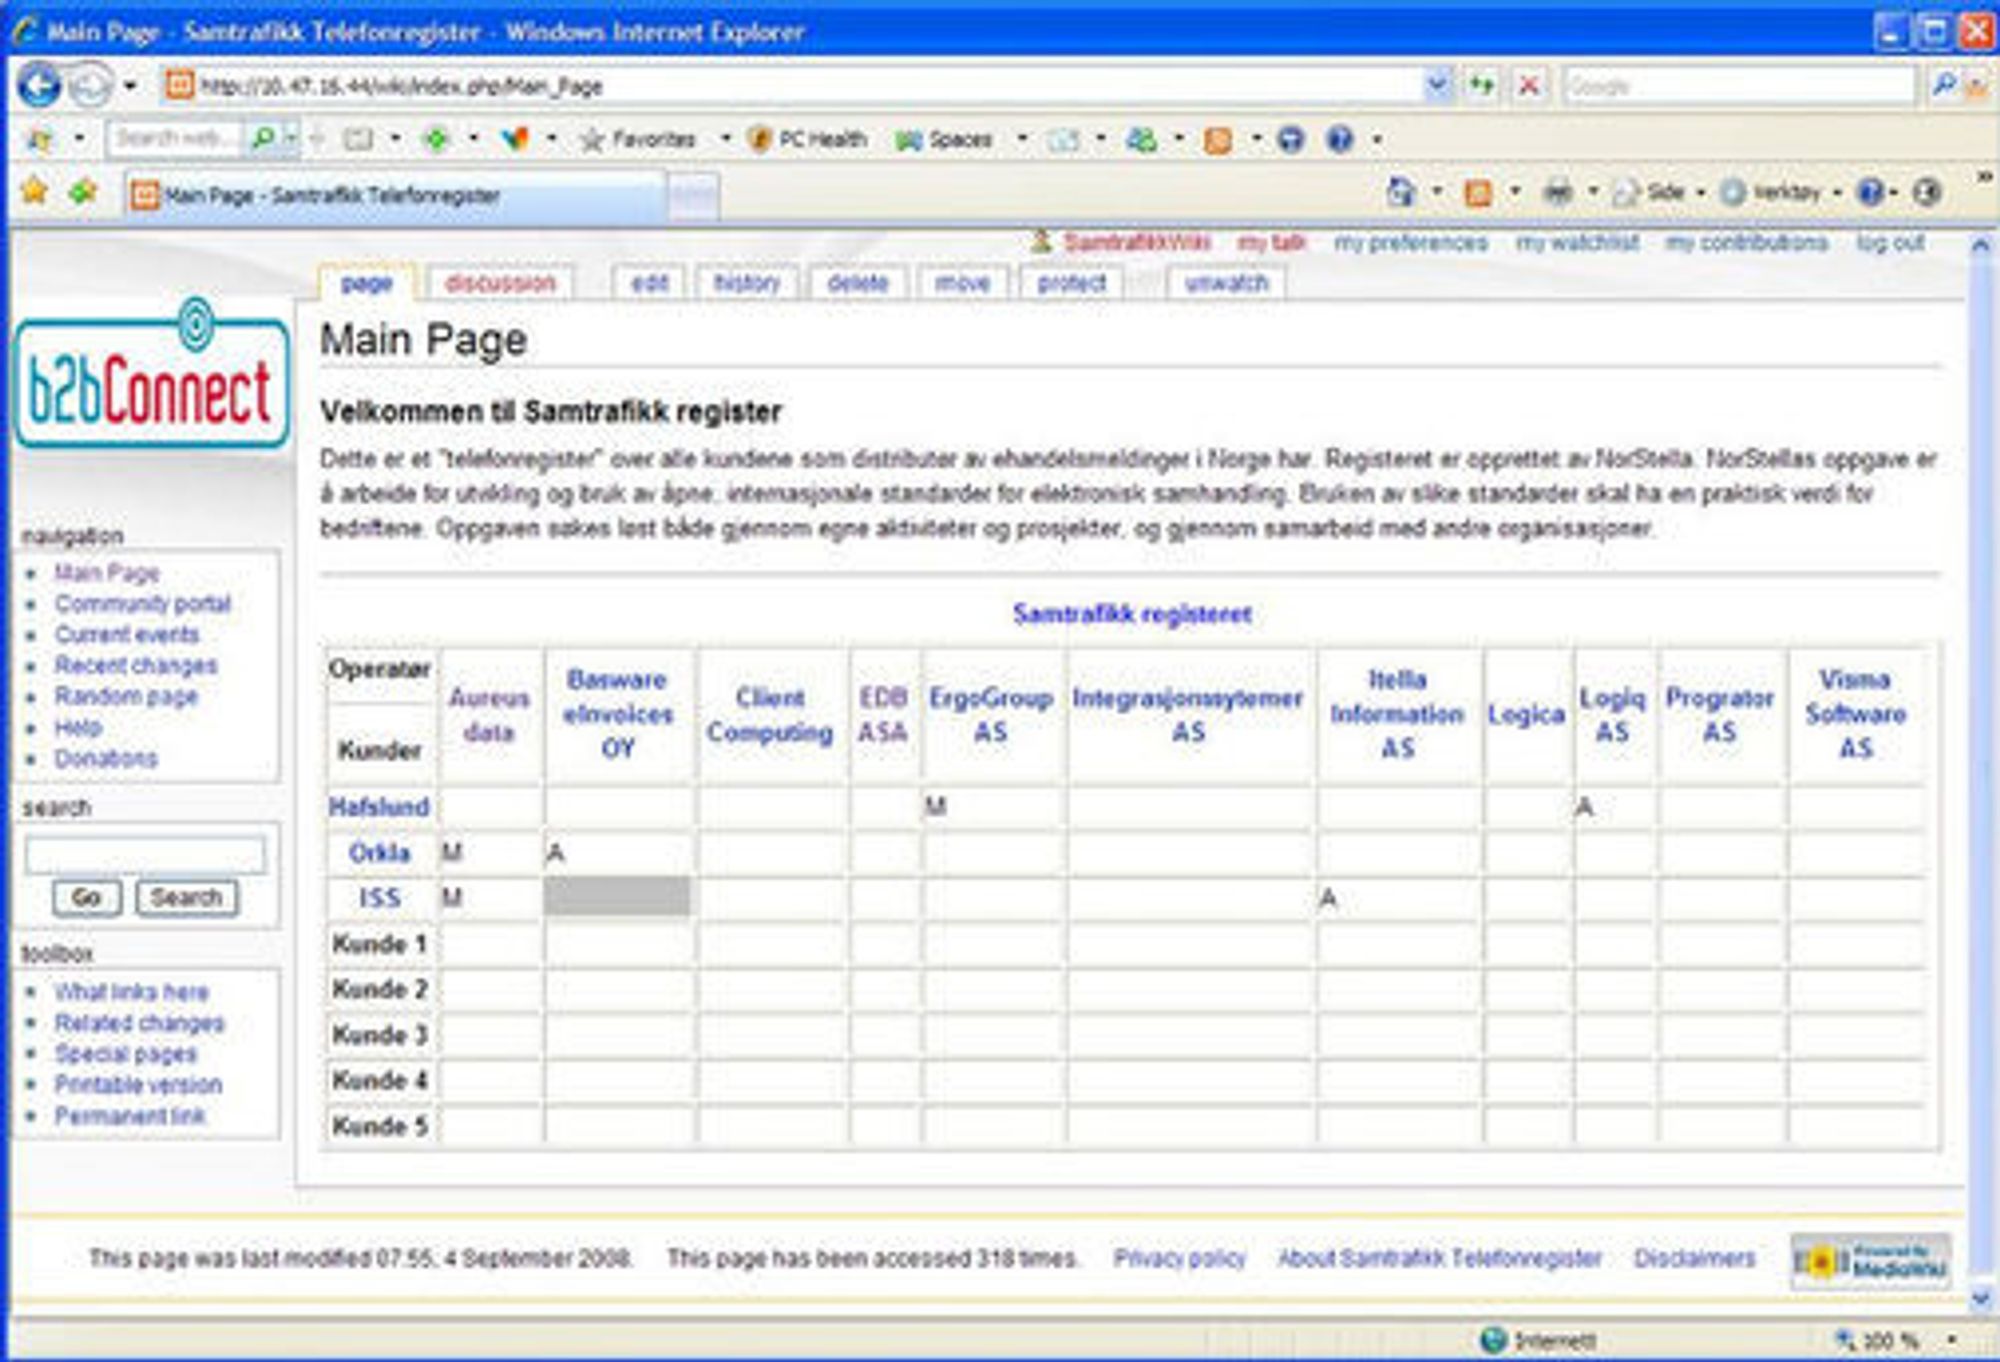Expand the Home button dropdown arrow
The height and width of the screenshot is (1362, 2000).
(x=1437, y=191)
